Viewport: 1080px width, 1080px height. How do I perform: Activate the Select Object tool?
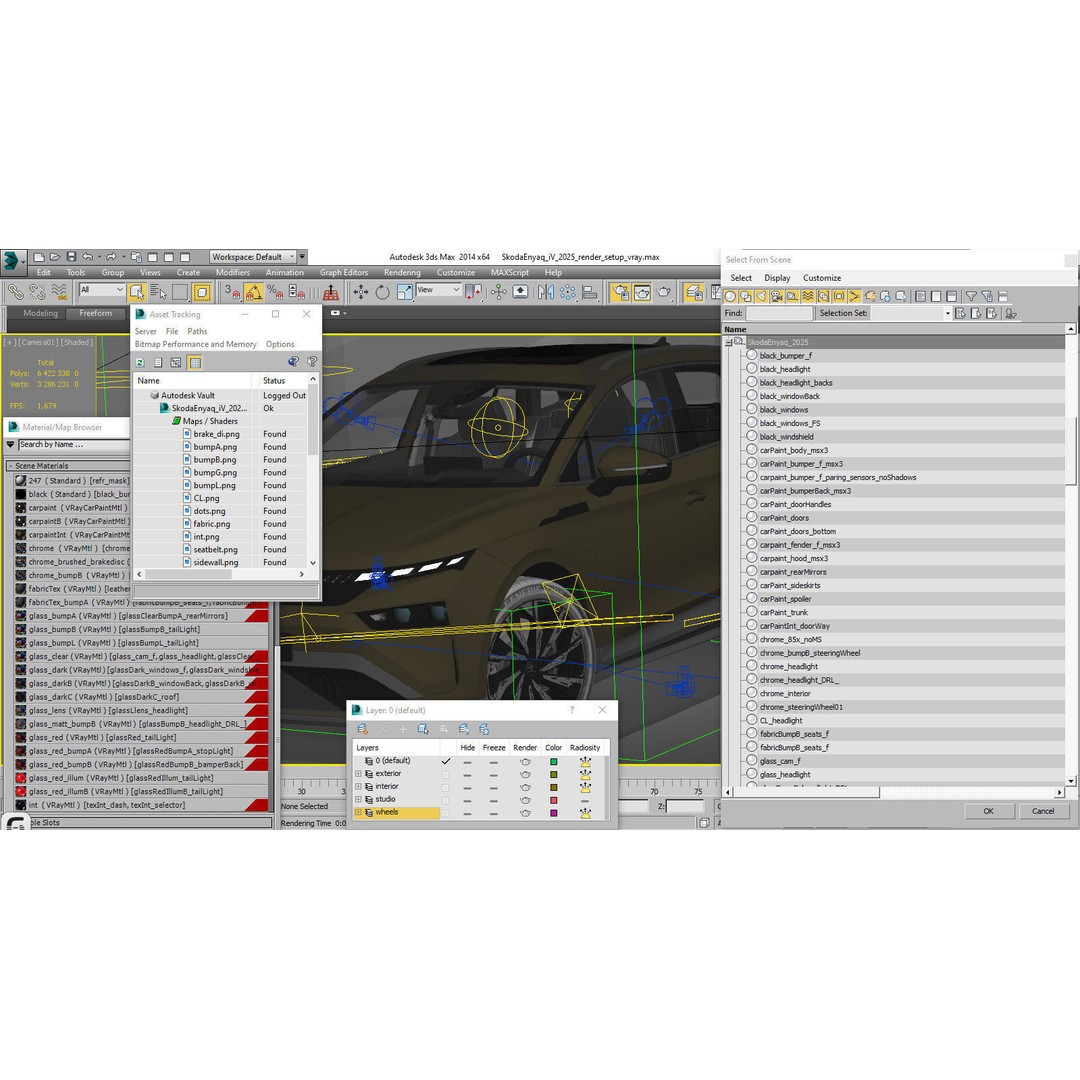click(x=136, y=292)
